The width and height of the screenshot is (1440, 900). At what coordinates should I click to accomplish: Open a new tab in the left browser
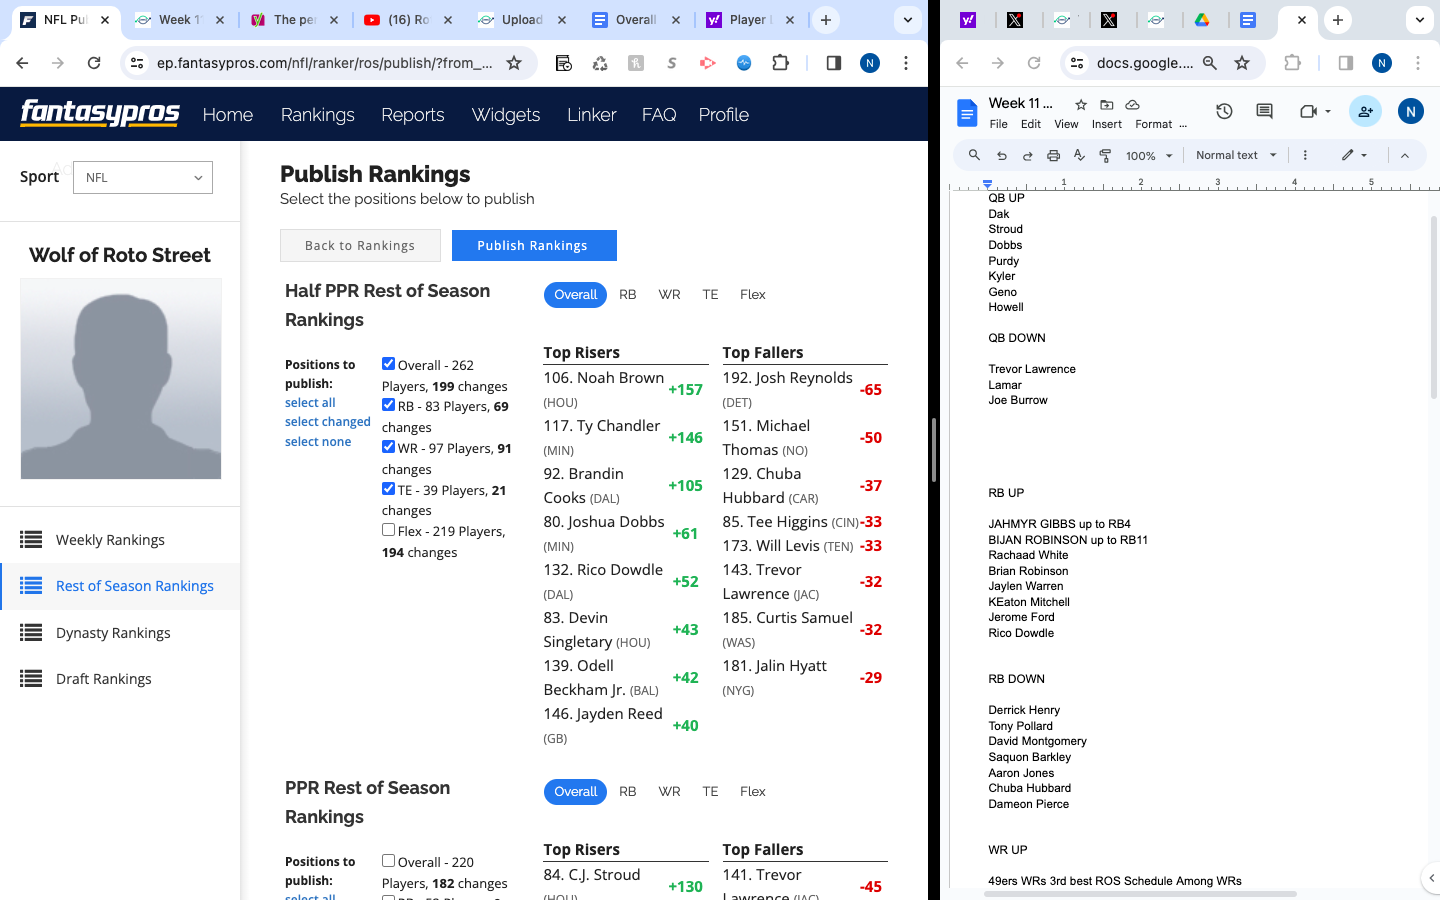pos(826,20)
